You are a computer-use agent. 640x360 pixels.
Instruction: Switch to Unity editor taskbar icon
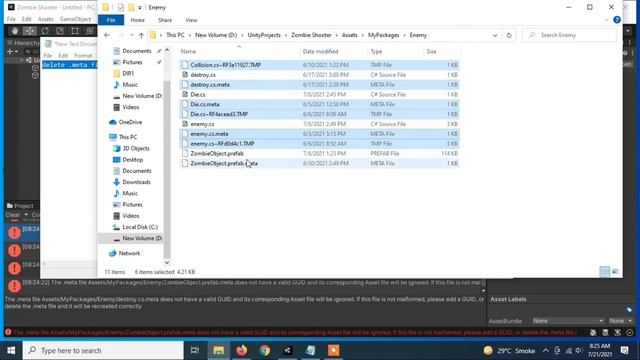[288, 351]
